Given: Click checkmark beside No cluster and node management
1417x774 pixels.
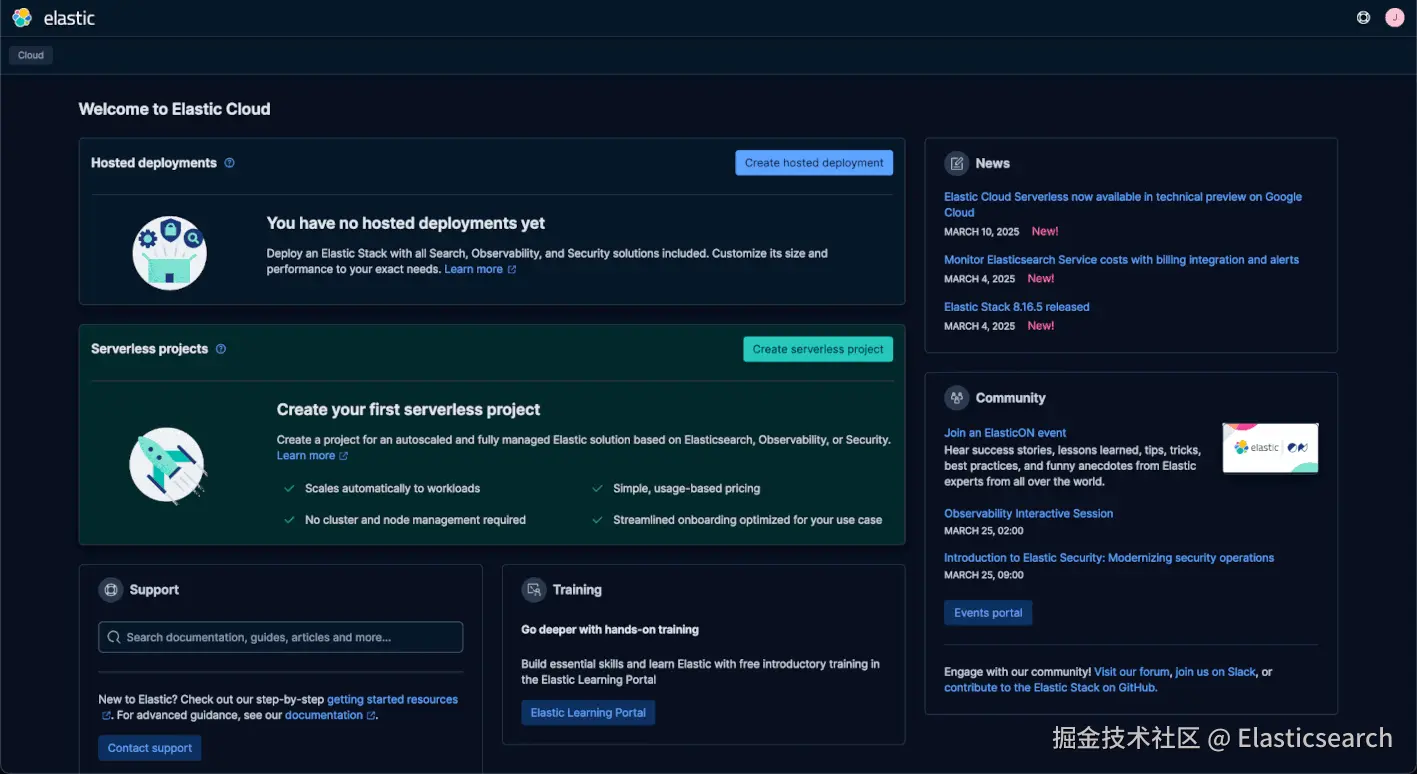Looking at the screenshot, I should 289,520.
